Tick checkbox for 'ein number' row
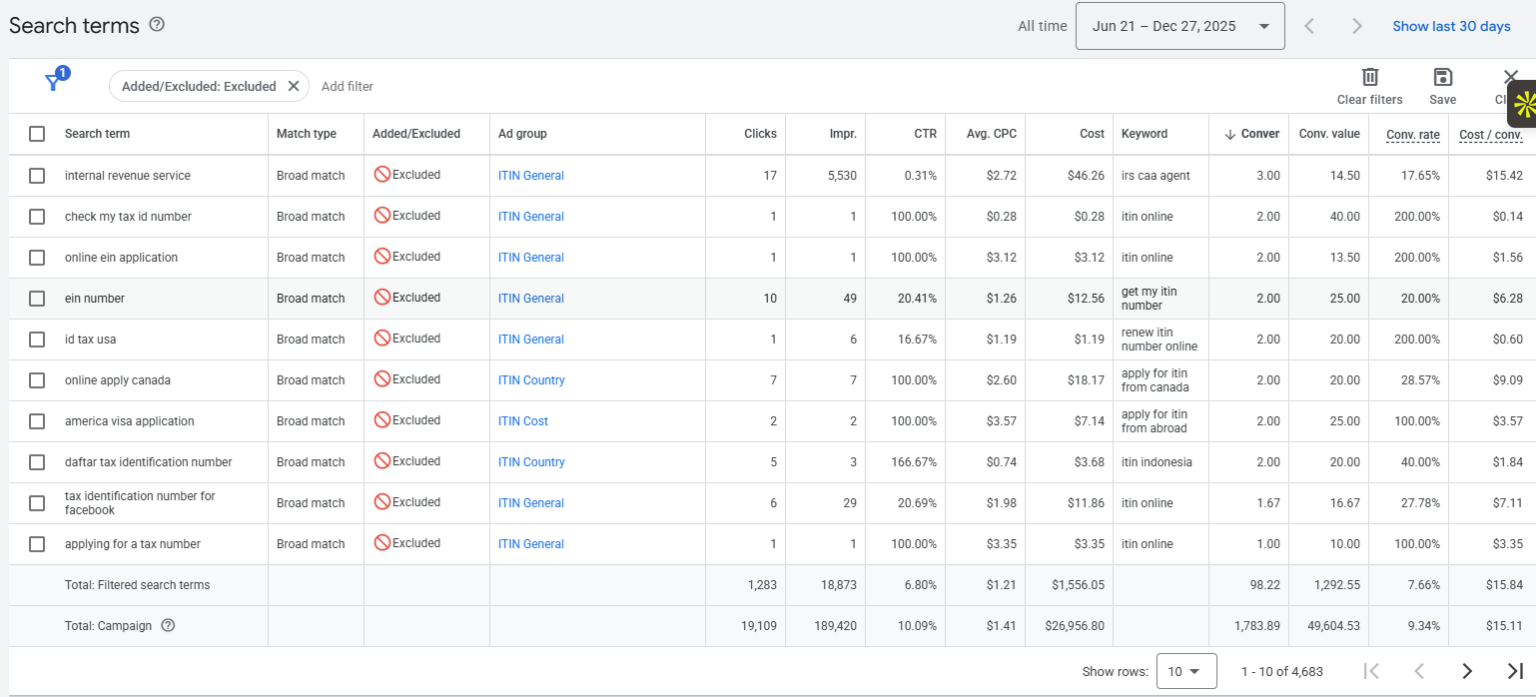This screenshot has height=697, width=1536. (x=37, y=299)
